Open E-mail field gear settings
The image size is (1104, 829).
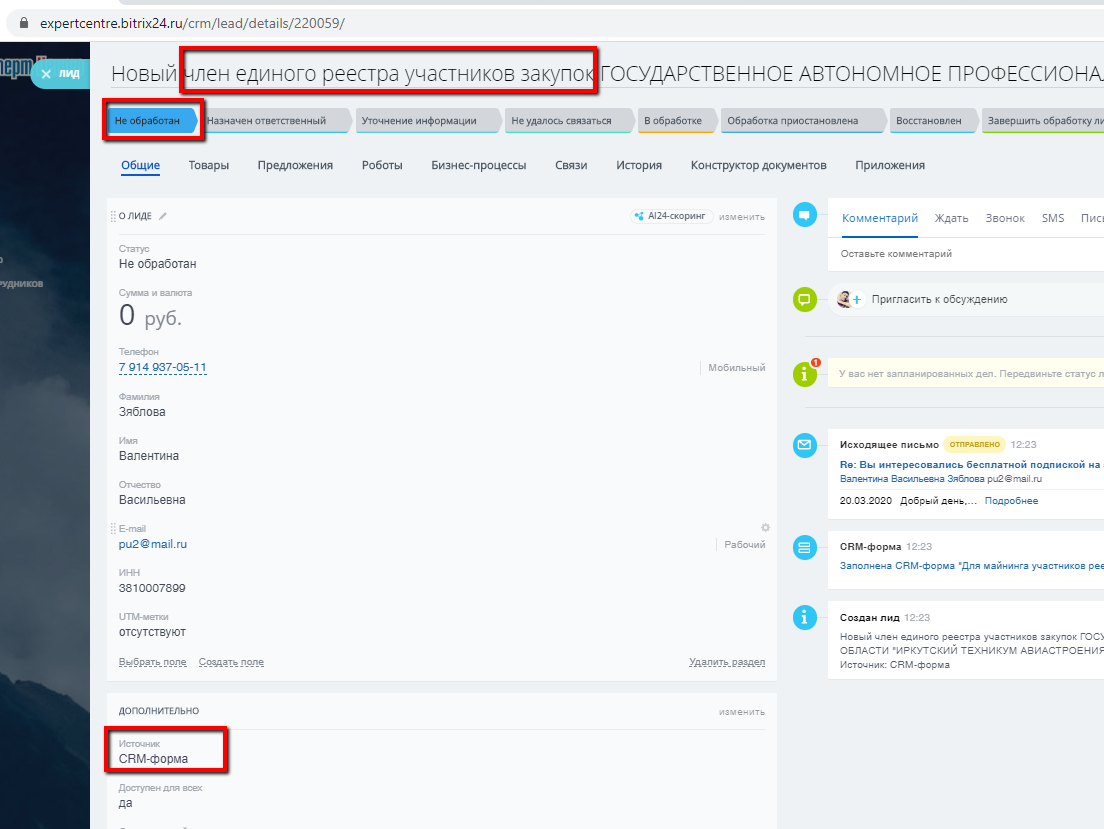point(765,528)
